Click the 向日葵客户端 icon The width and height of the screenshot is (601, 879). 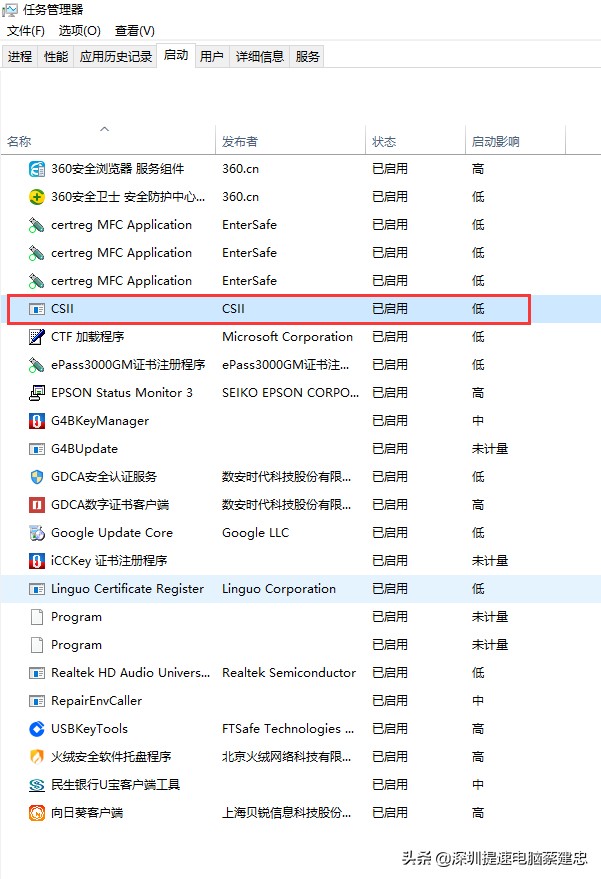point(35,813)
